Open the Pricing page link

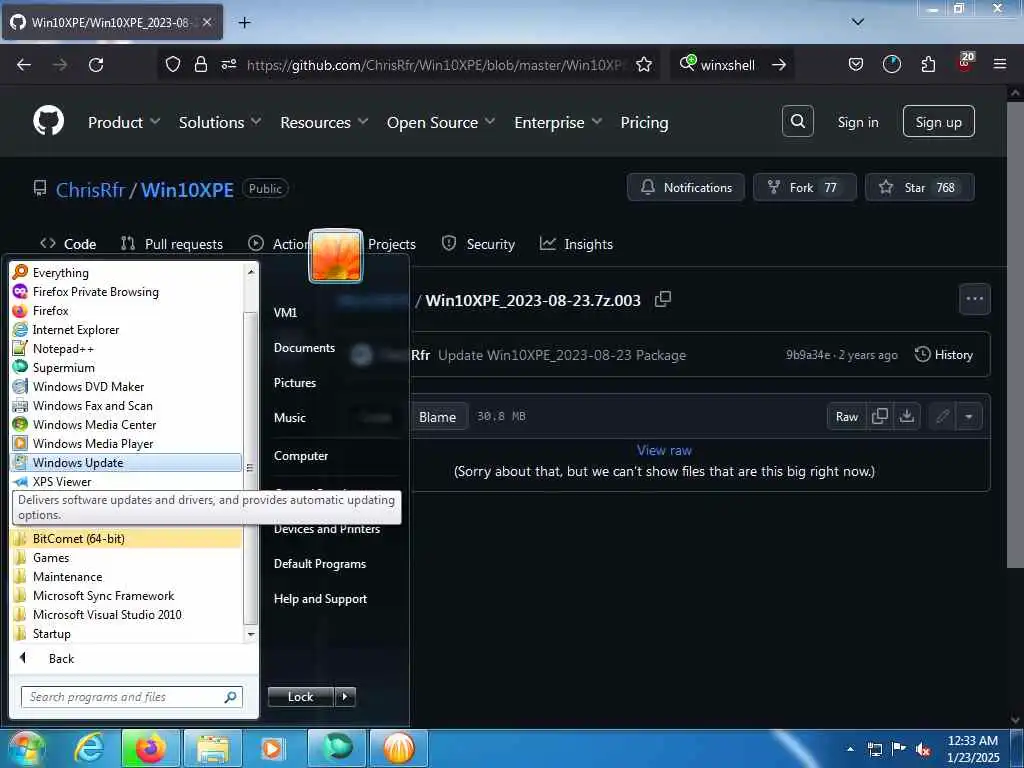tap(644, 122)
